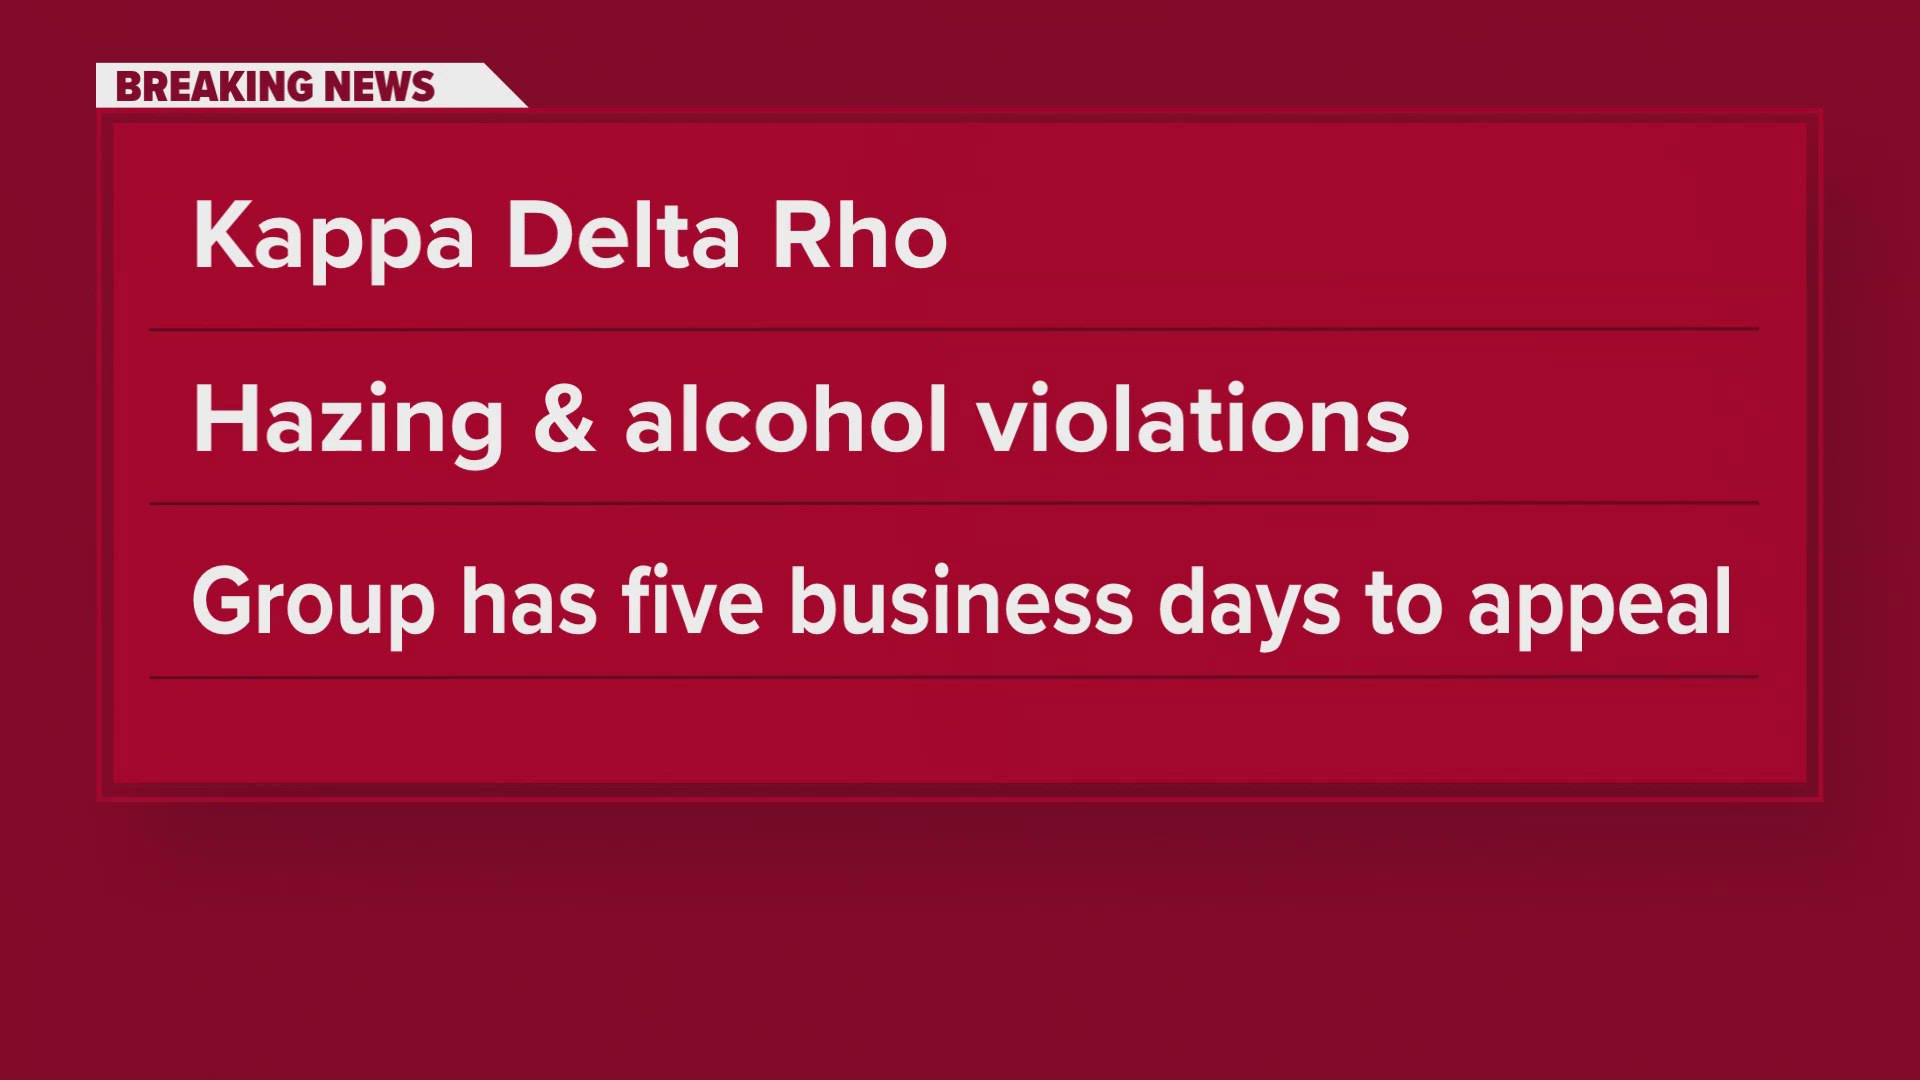Select the word Rho
Image resolution: width=1920 pixels, height=1080 pixels.
[x=859, y=236]
